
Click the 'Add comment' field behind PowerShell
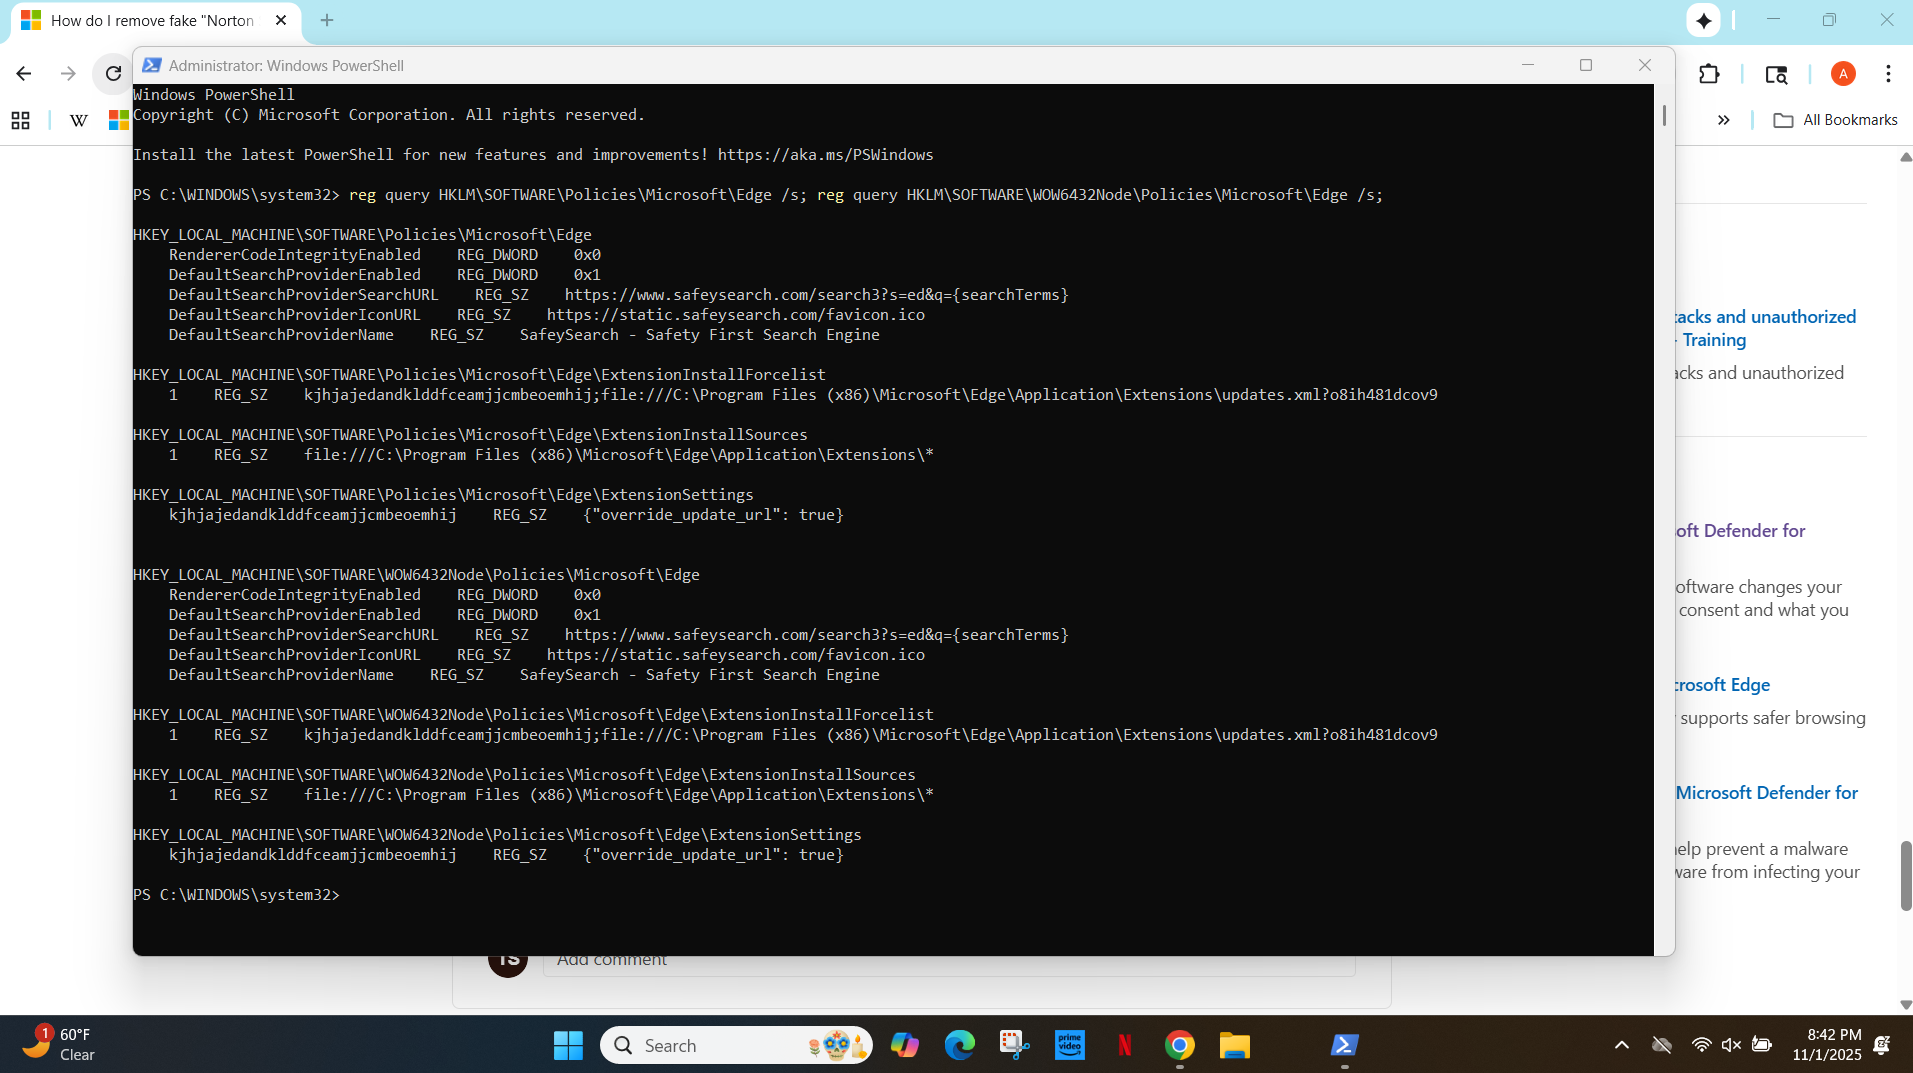point(949,960)
